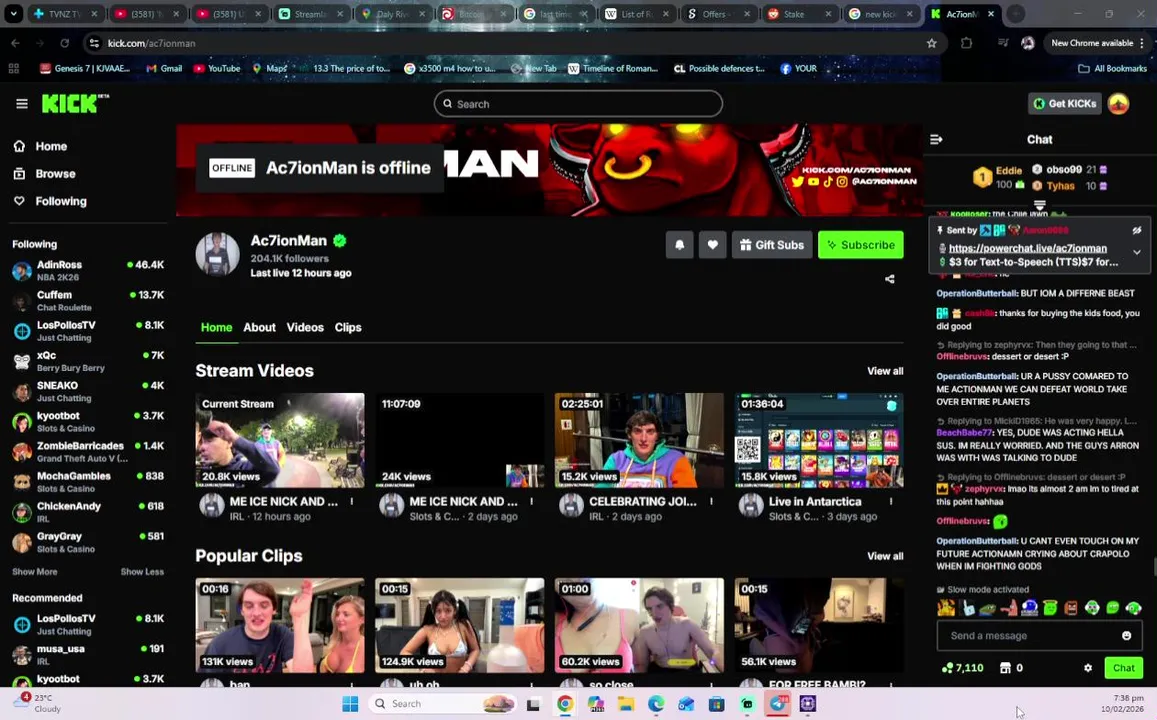Open options menu for 11:07:09 video
The height and width of the screenshot is (720, 1157).
[x=531, y=502]
